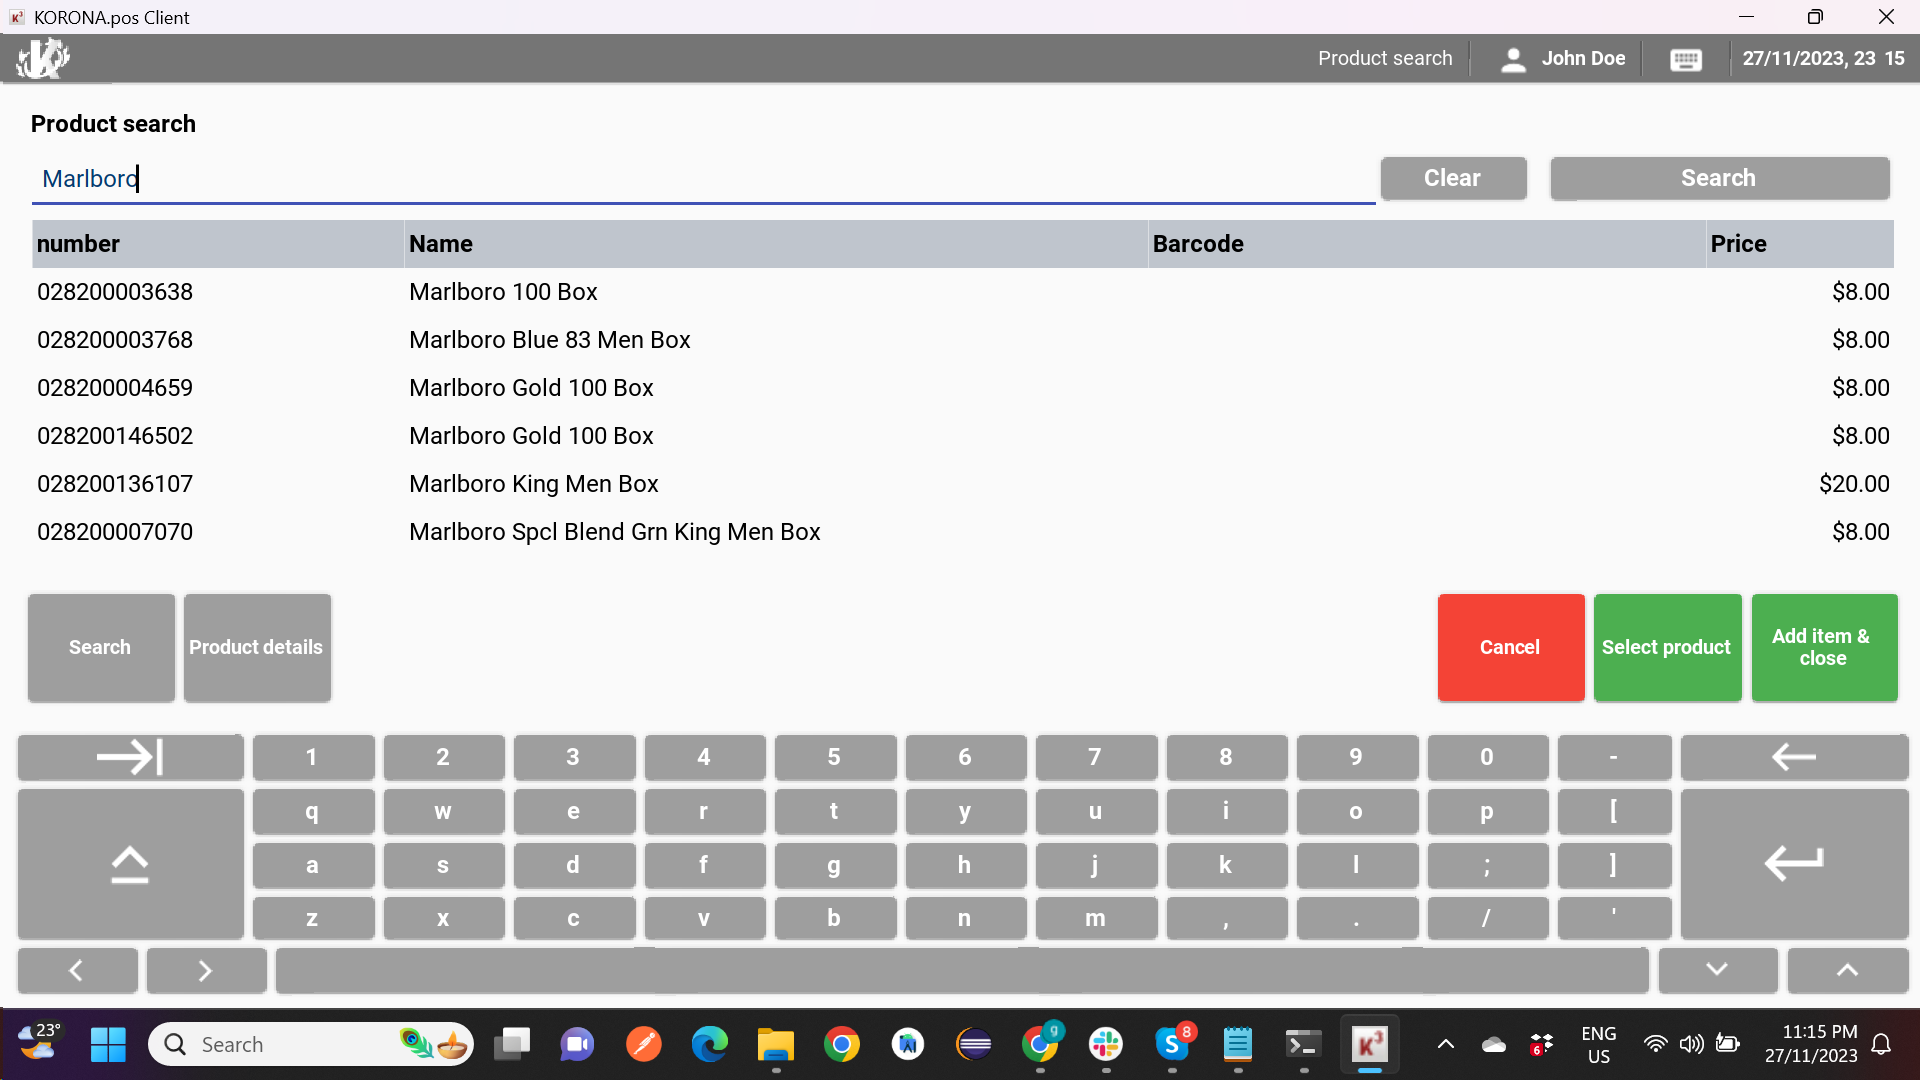This screenshot has width=1920, height=1080.
Task: Tap the space bar on virtual keyboard
Action: click(x=962, y=970)
